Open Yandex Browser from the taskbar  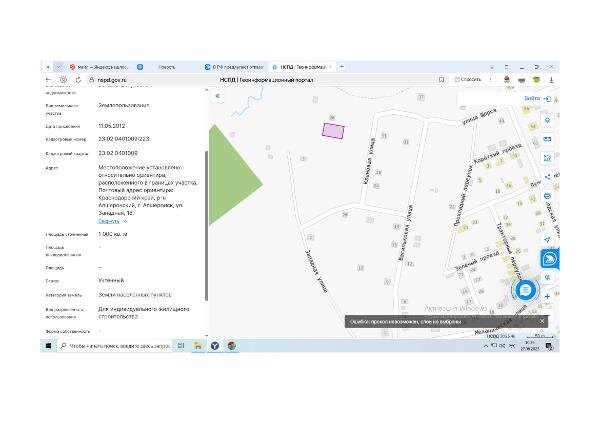coord(215,346)
